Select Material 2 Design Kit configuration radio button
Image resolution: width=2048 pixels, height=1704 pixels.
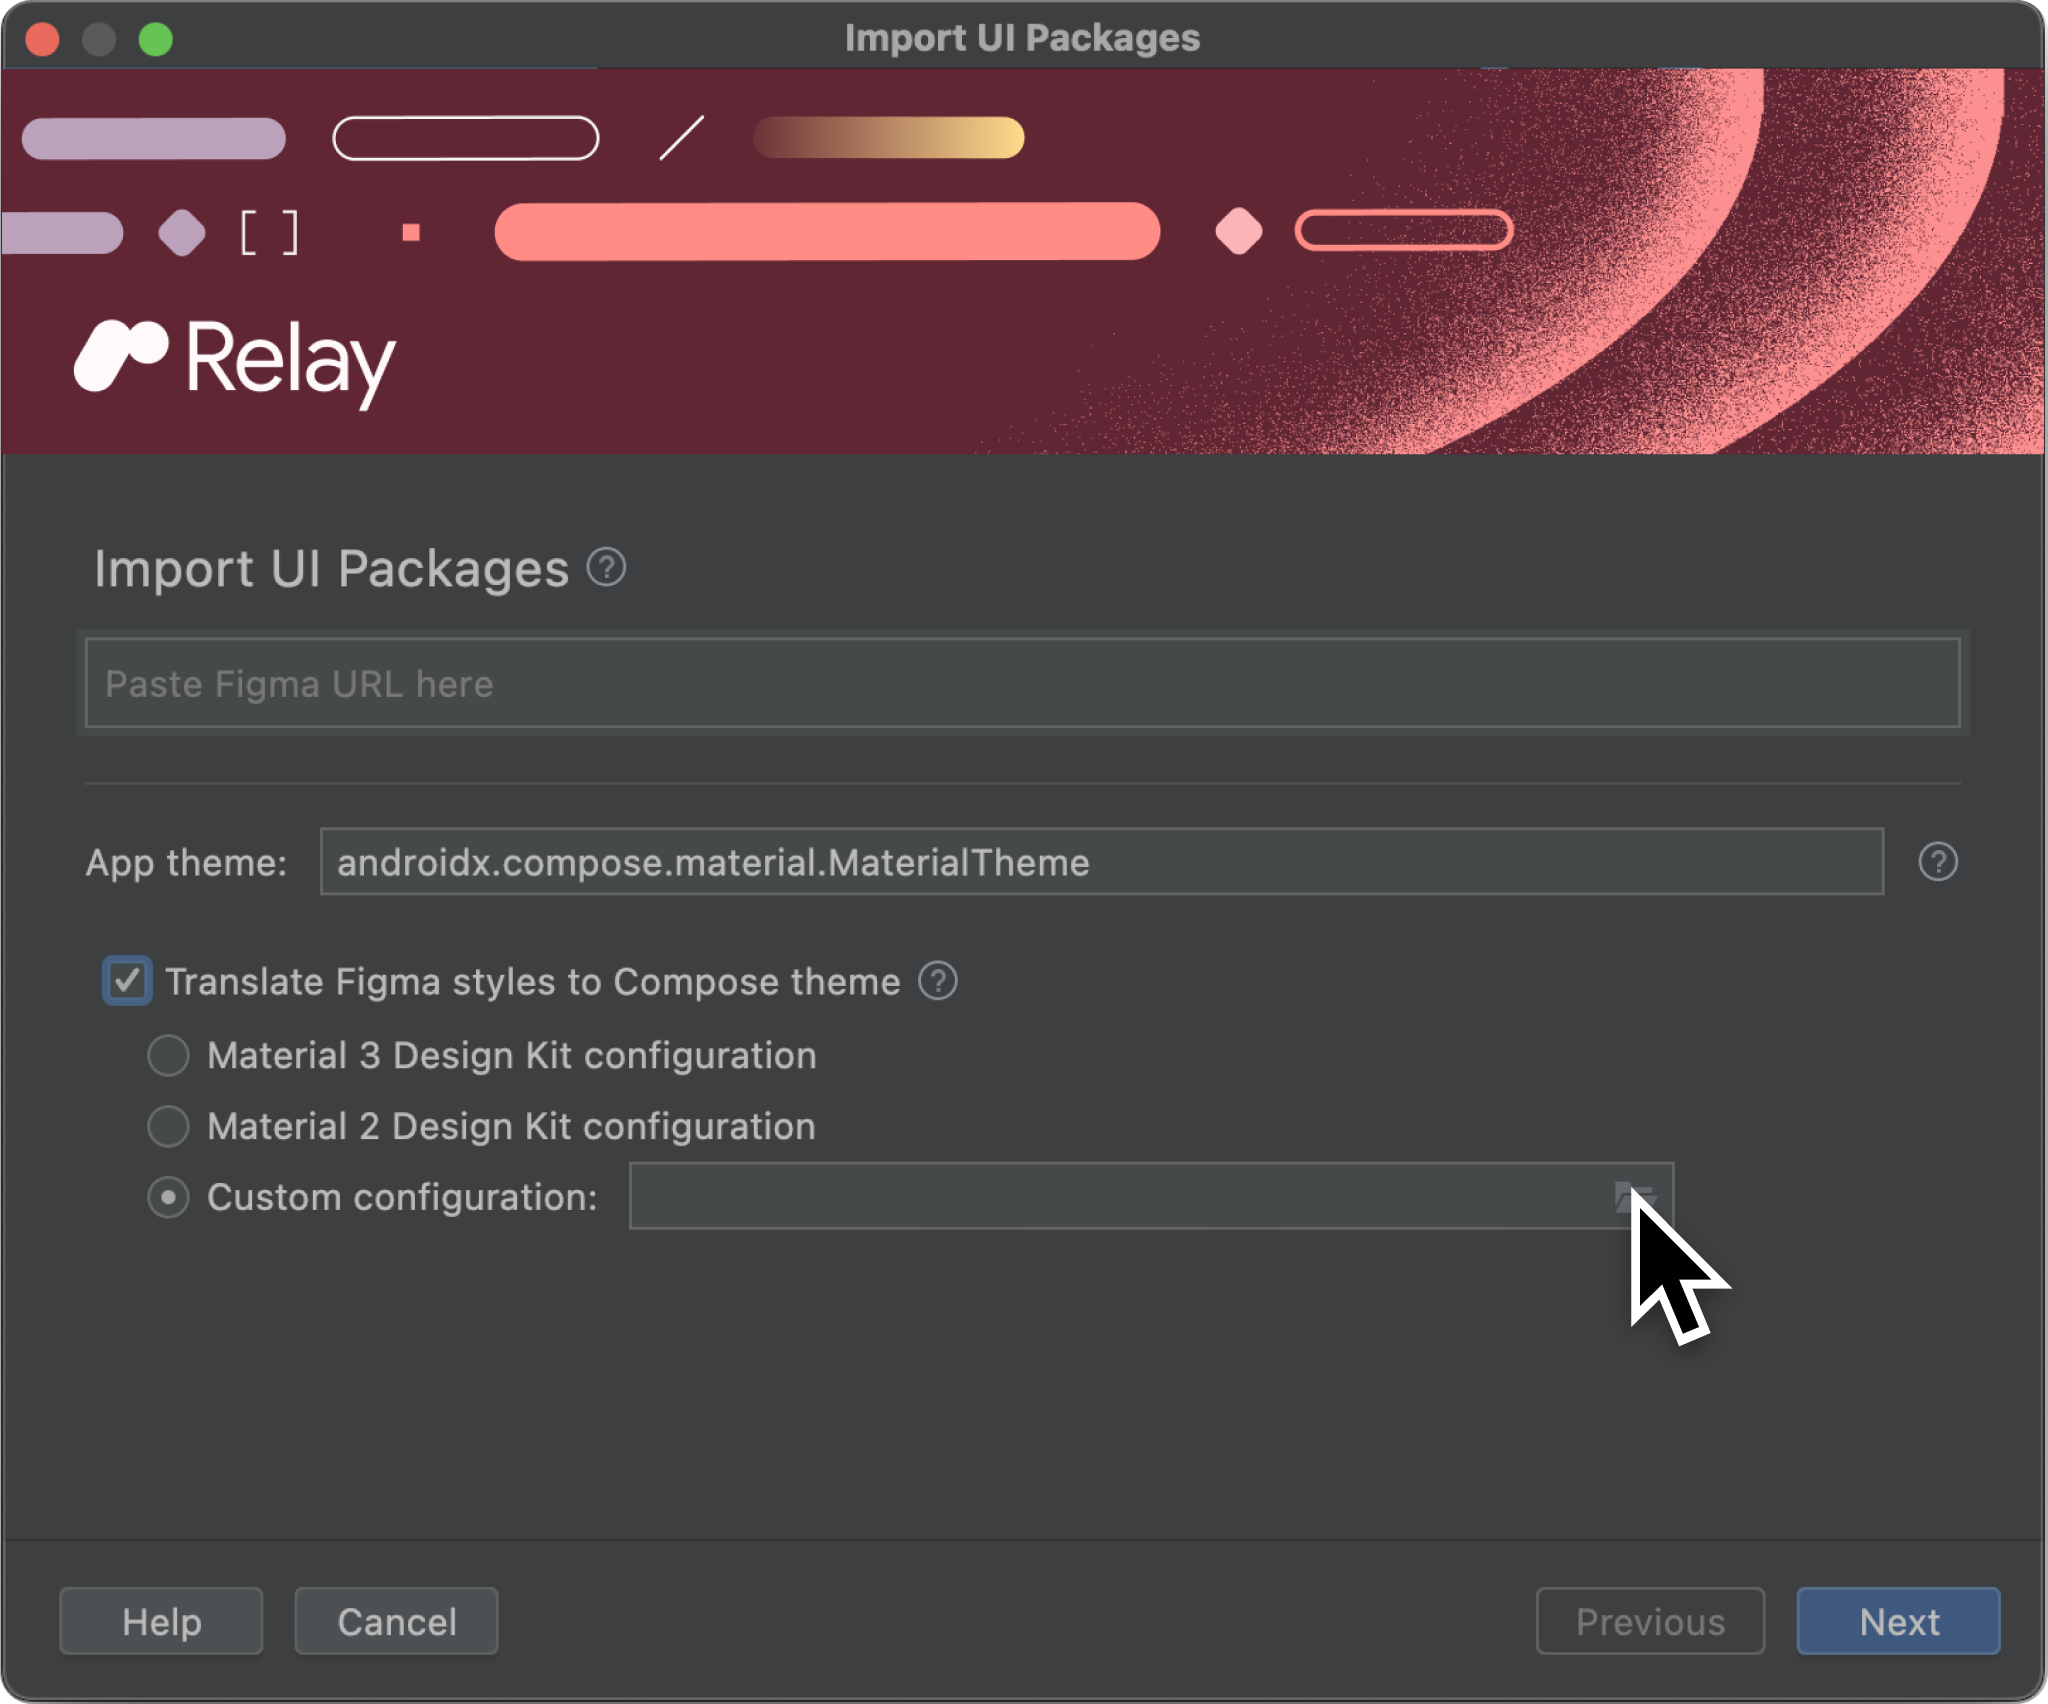click(x=170, y=1126)
